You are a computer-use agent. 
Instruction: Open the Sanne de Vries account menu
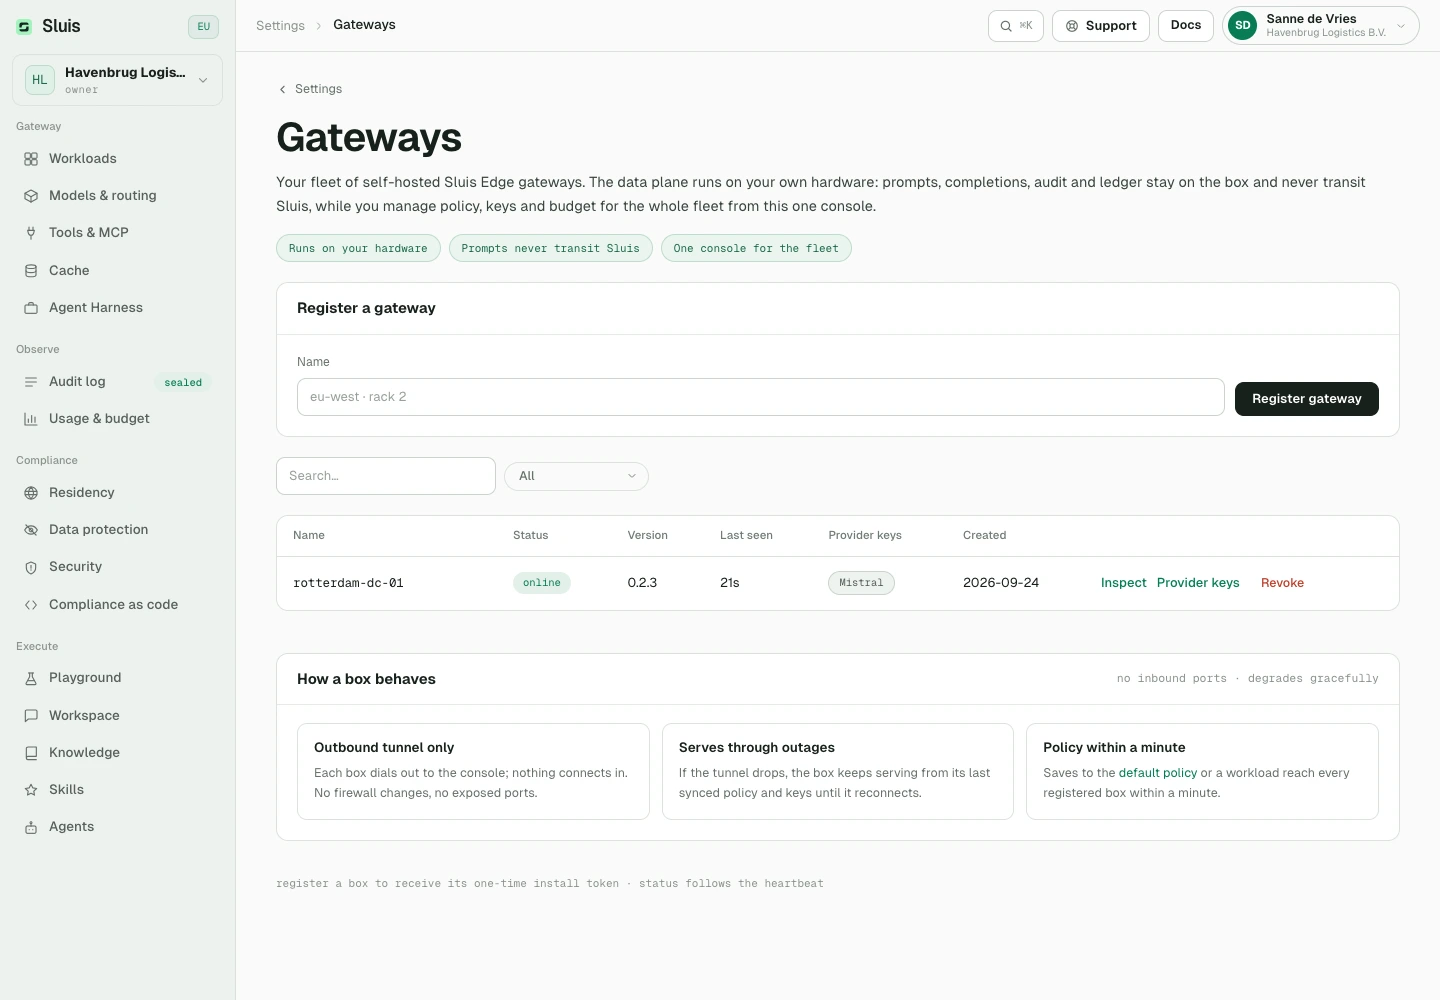click(x=1321, y=26)
